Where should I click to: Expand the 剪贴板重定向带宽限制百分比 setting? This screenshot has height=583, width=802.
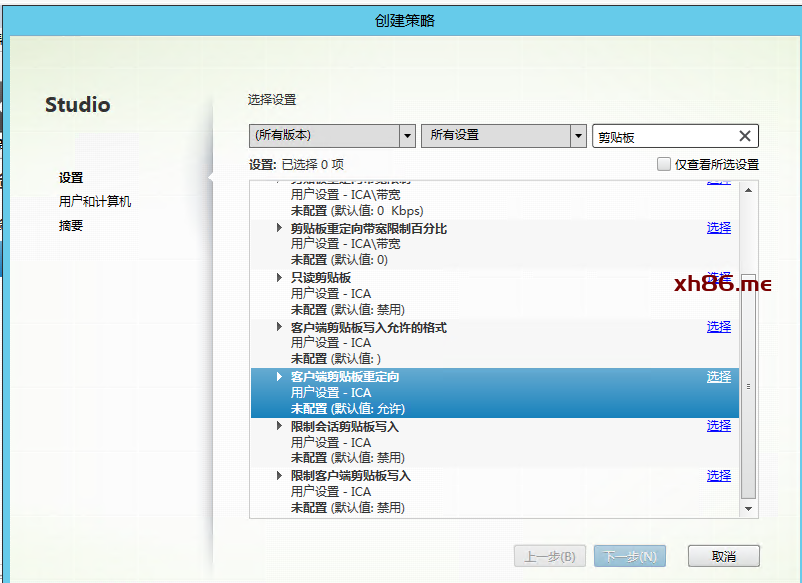[280, 229]
